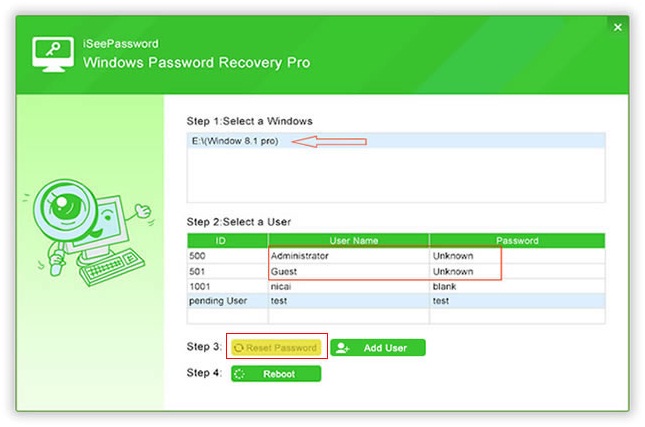This screenshot has height=427, width=645.
Task: Click the Password column header
Action: pyautogui.click(x=517, y=241)
